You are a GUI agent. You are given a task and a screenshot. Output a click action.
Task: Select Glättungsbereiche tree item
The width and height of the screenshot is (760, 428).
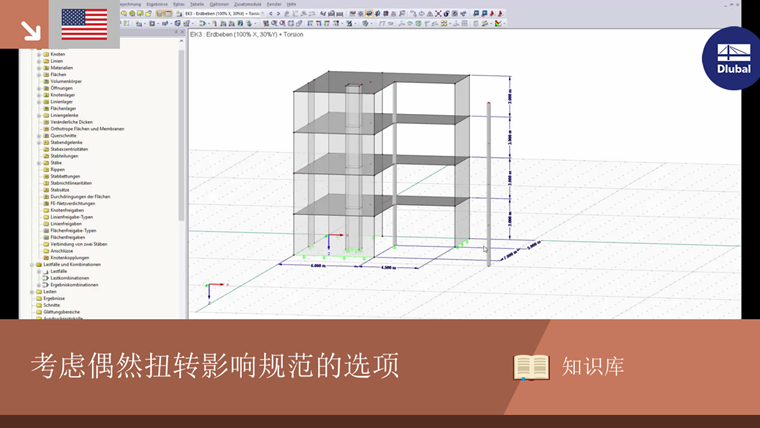[62, 312]
